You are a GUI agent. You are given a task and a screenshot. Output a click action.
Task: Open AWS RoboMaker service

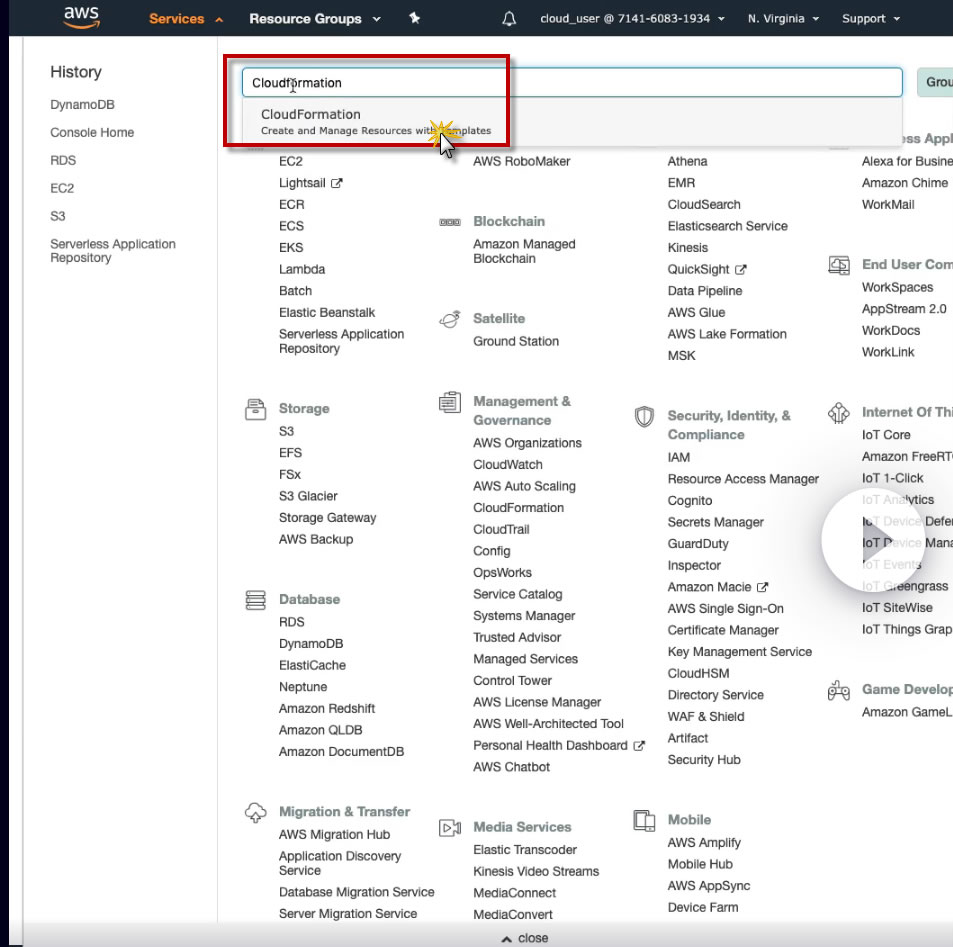(x=521, y=162)
